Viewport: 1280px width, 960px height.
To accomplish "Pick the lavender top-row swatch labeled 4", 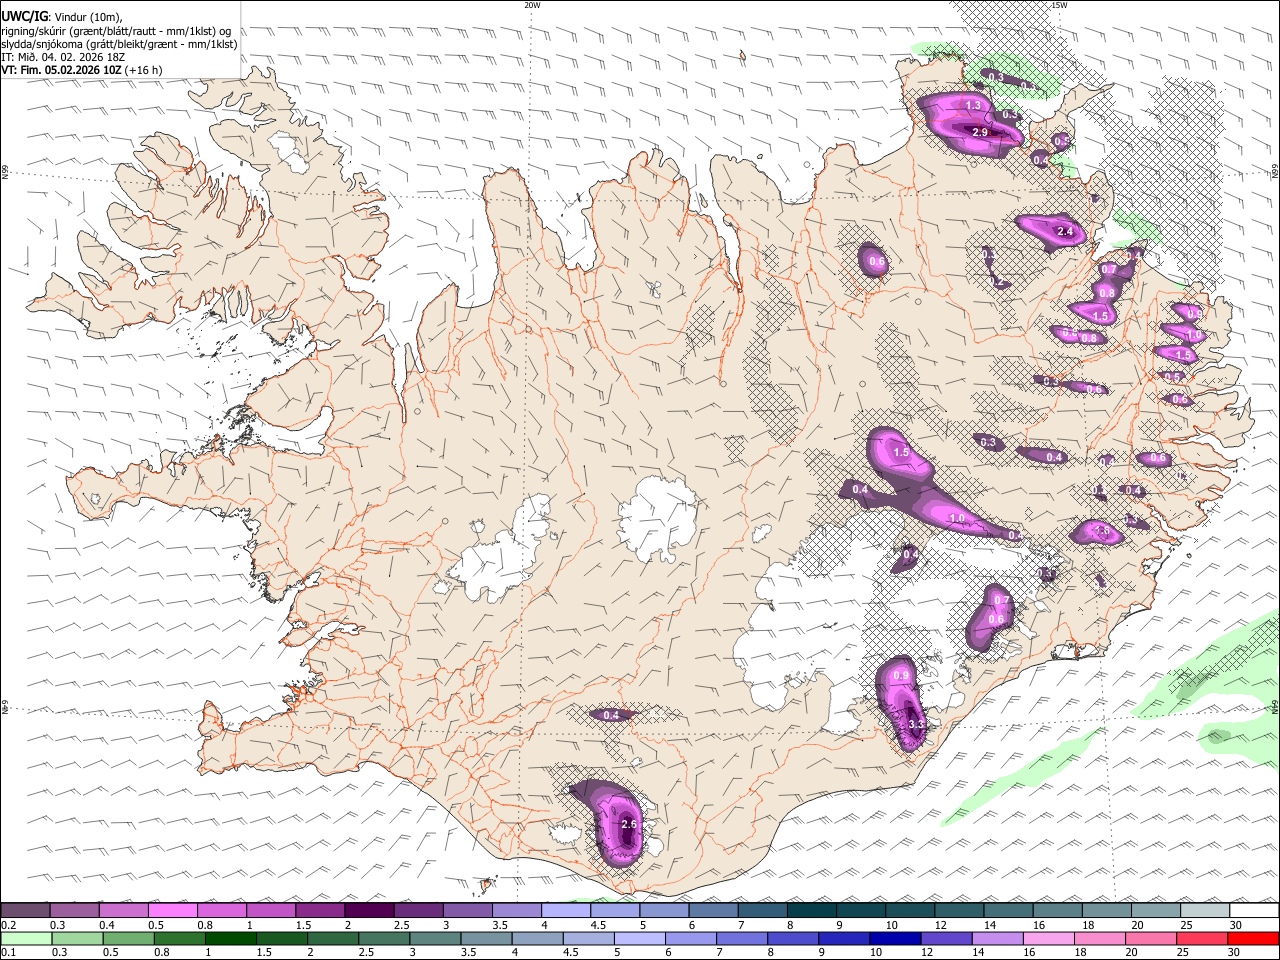I will (565, 910).
